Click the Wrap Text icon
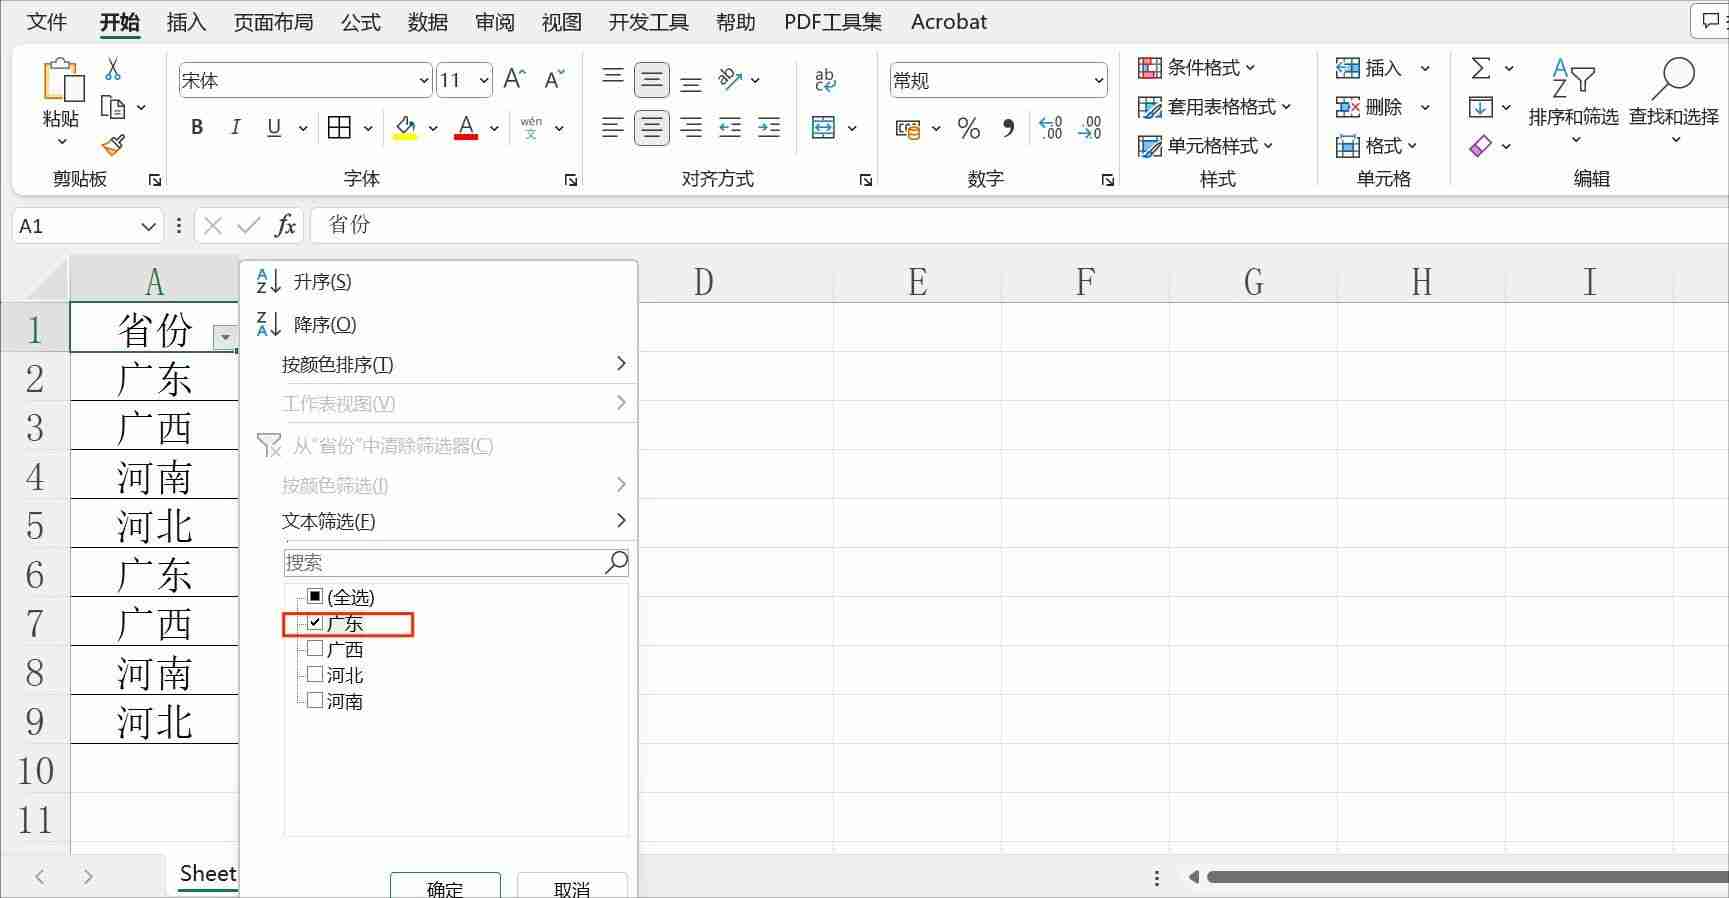 (x=825, y=79)
